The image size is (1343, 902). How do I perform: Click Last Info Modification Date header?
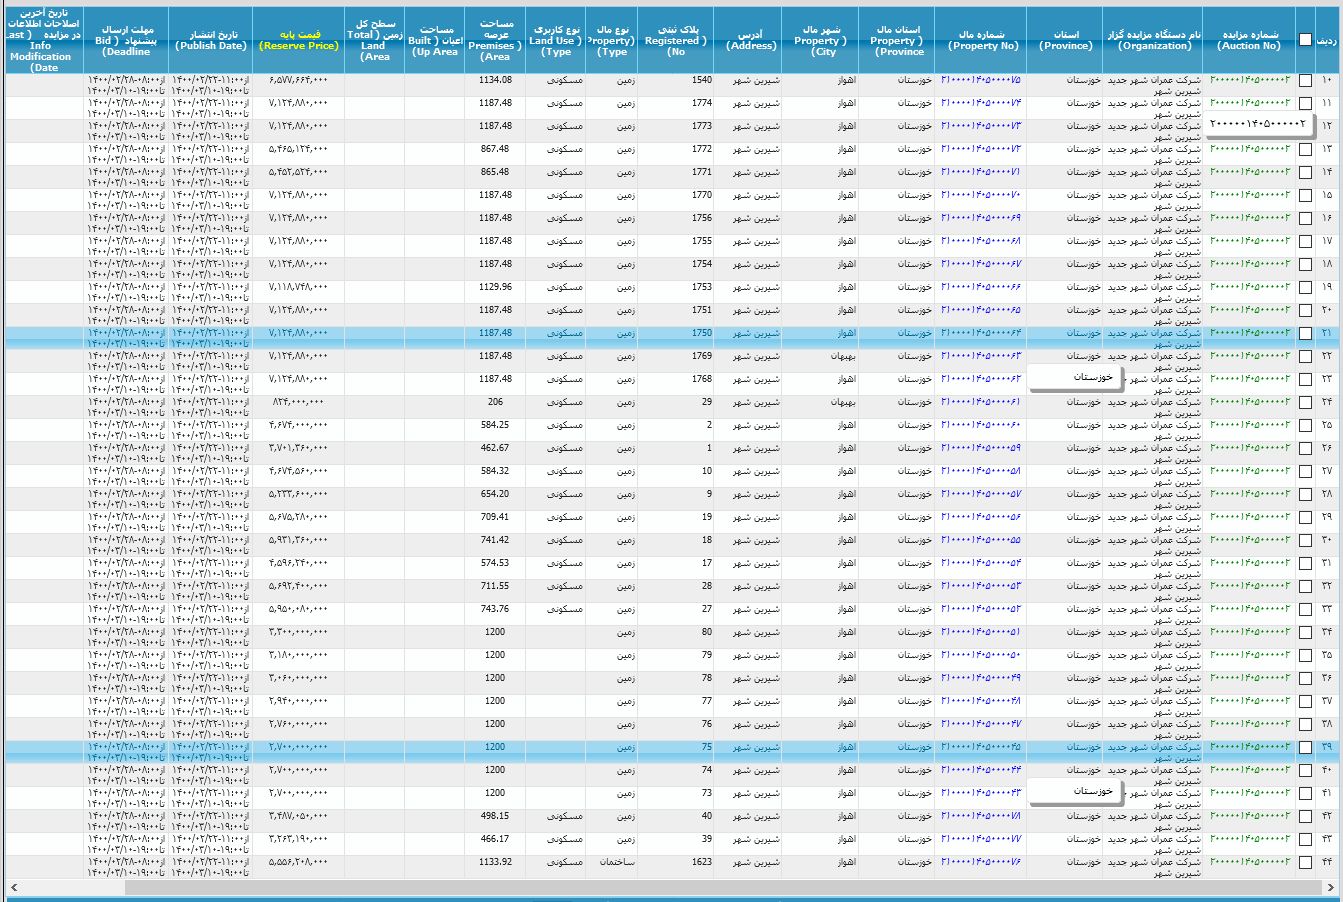44,40
